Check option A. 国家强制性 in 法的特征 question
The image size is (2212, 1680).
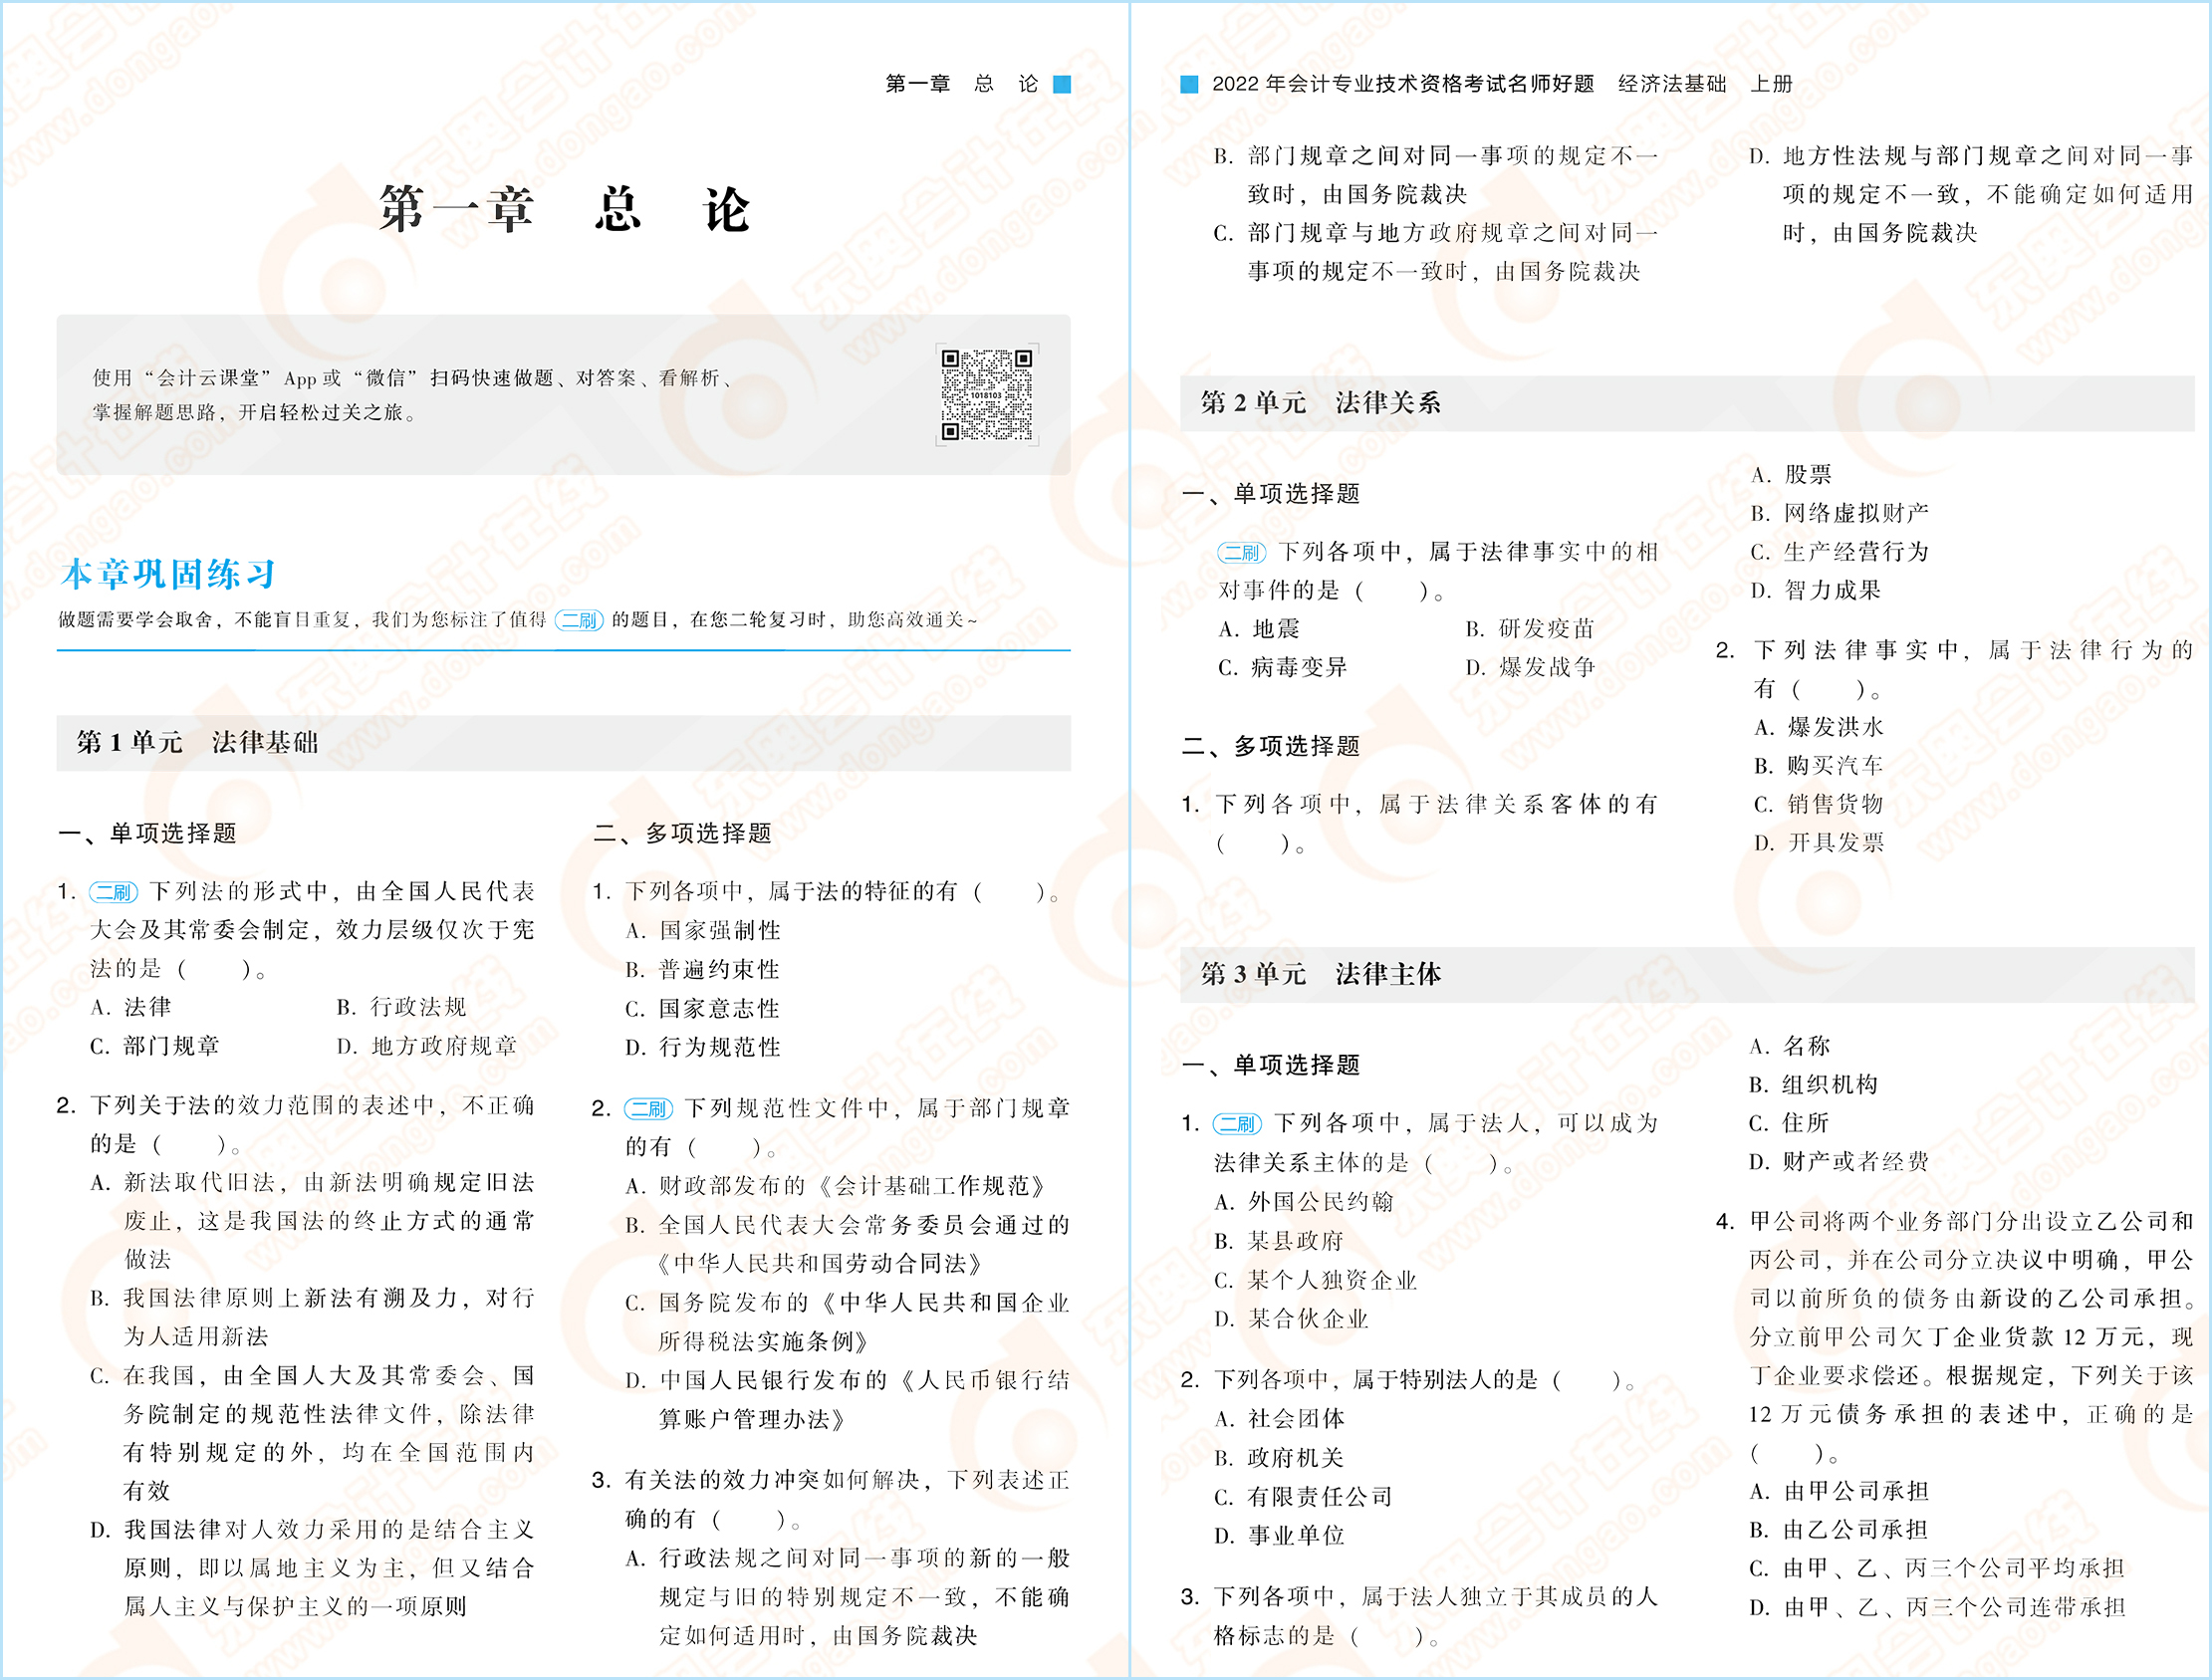click(x=703, y=930)
